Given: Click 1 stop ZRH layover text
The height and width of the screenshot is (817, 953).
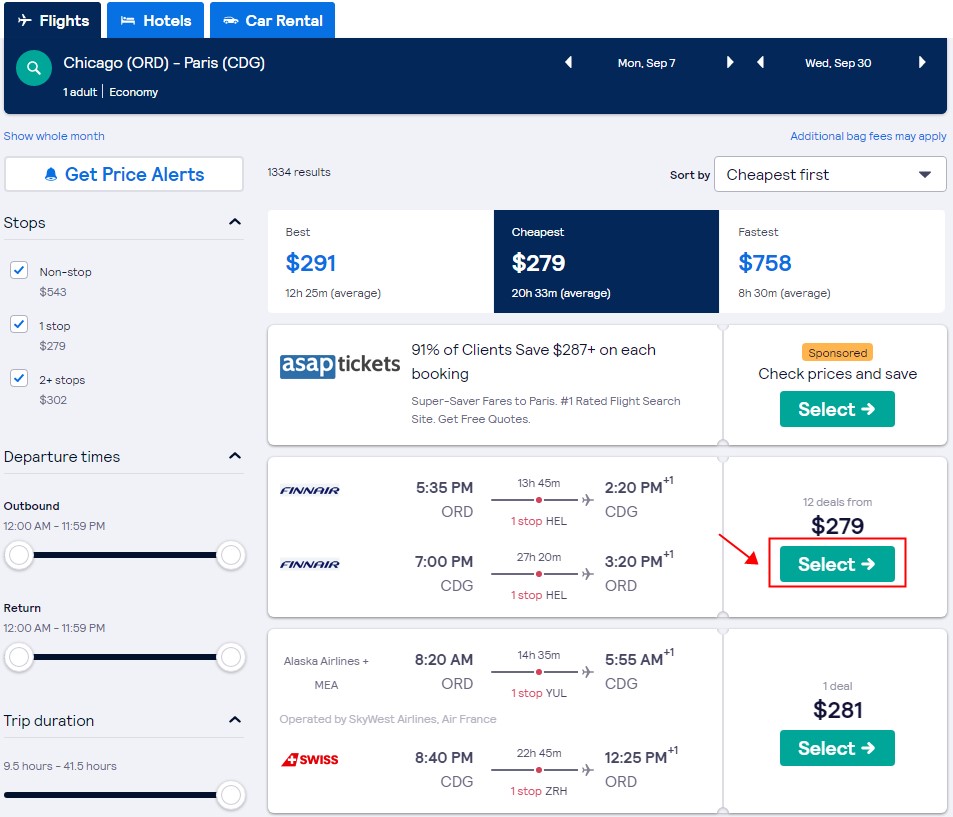Looking at the screenshot, I should tap(538, 791).
